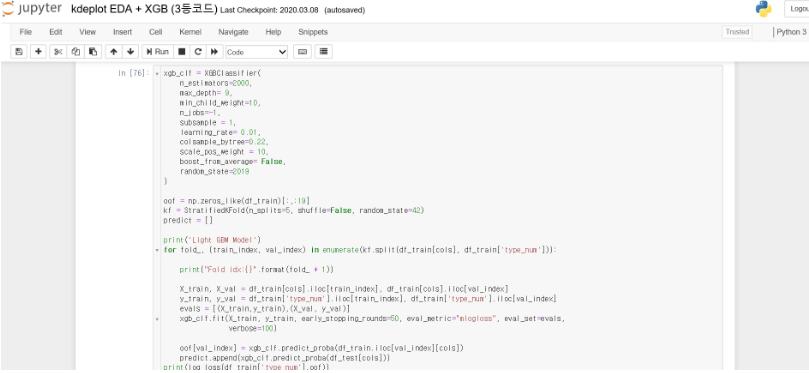
Task: Paste cells below icon
Action: tap(92, 52)
